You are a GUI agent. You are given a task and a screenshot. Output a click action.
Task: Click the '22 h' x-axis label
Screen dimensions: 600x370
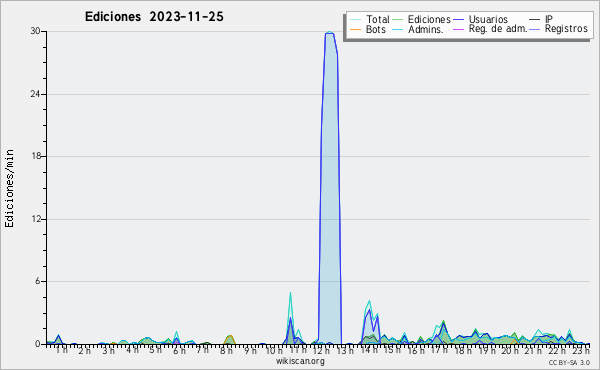pos(558,350)
